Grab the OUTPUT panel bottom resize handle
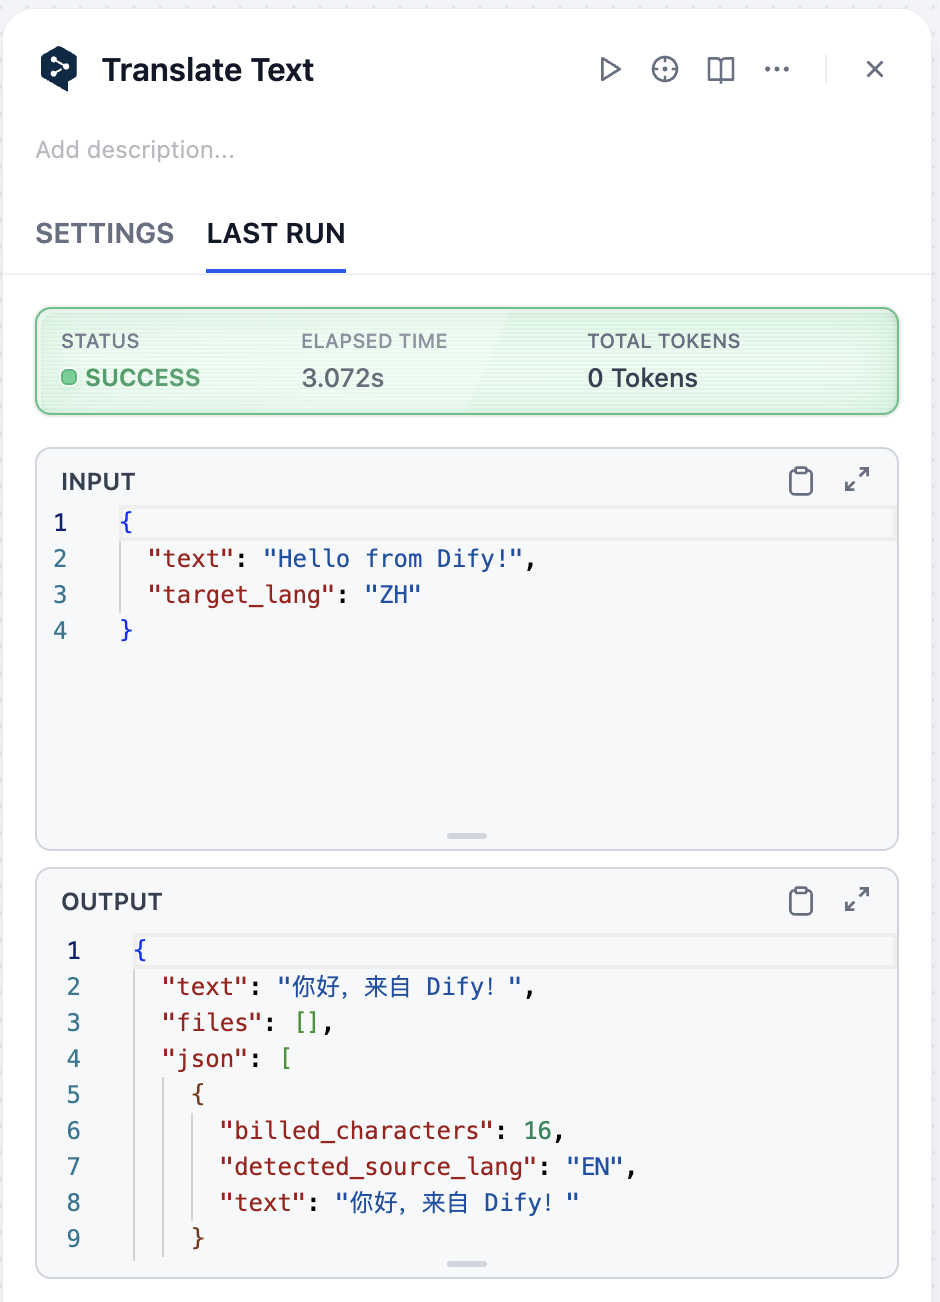Viewport: 940px width, 1302px height. 467,1264
